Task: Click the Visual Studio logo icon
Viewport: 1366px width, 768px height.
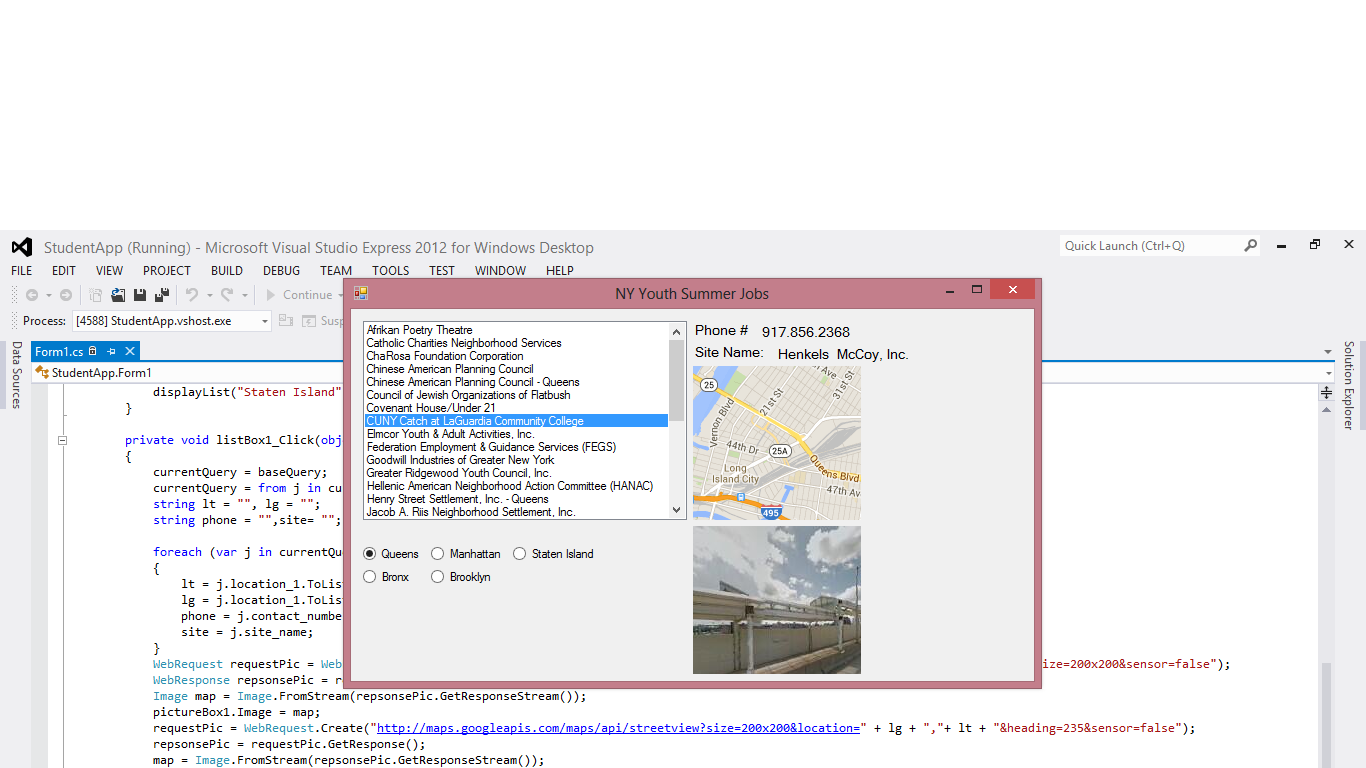Action: tap(21, 247)
